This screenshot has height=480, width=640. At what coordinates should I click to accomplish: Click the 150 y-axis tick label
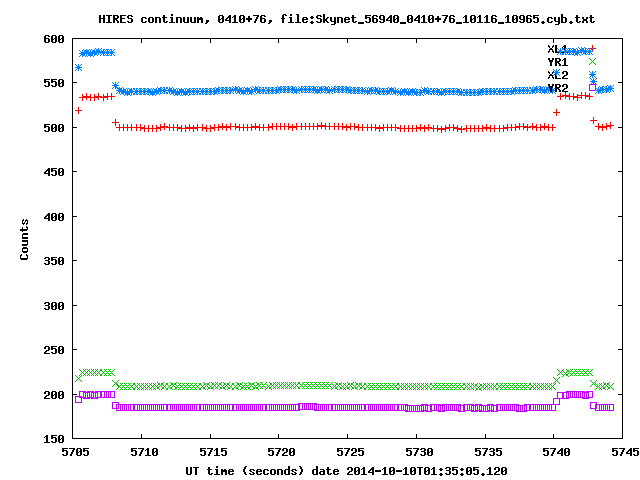click(x=54, y=439)
